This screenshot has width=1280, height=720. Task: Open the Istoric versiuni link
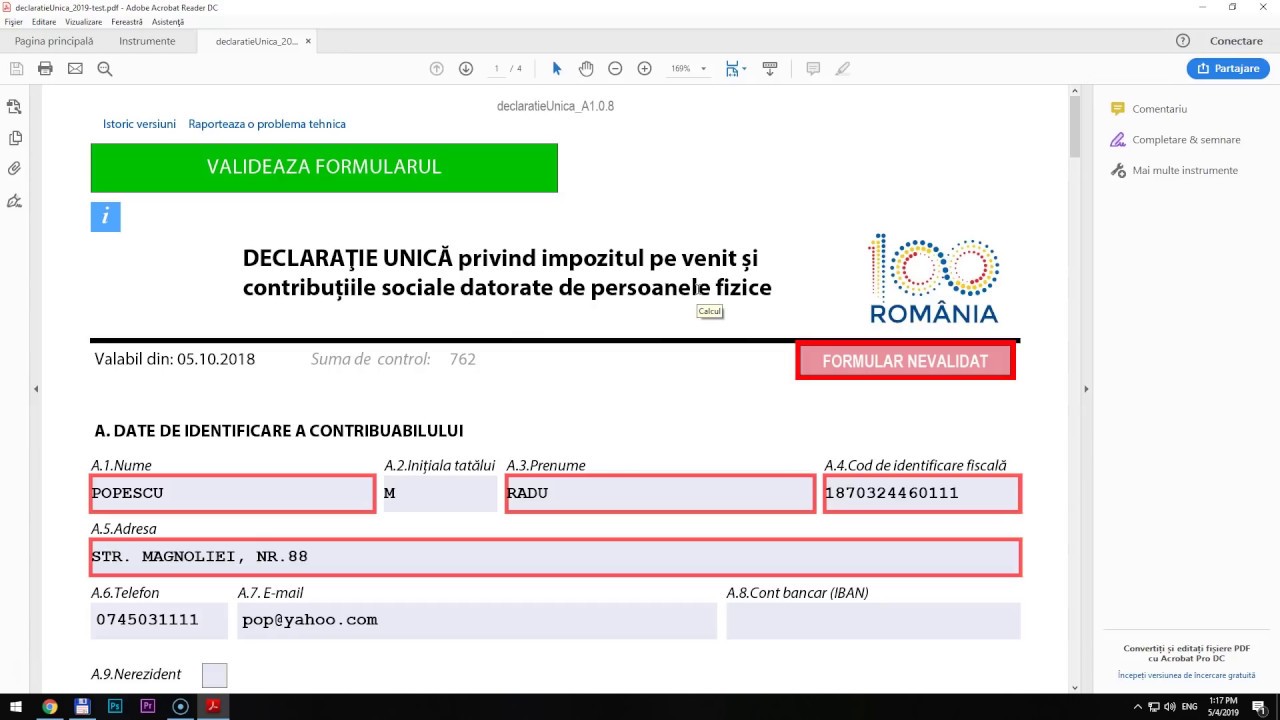139,124
